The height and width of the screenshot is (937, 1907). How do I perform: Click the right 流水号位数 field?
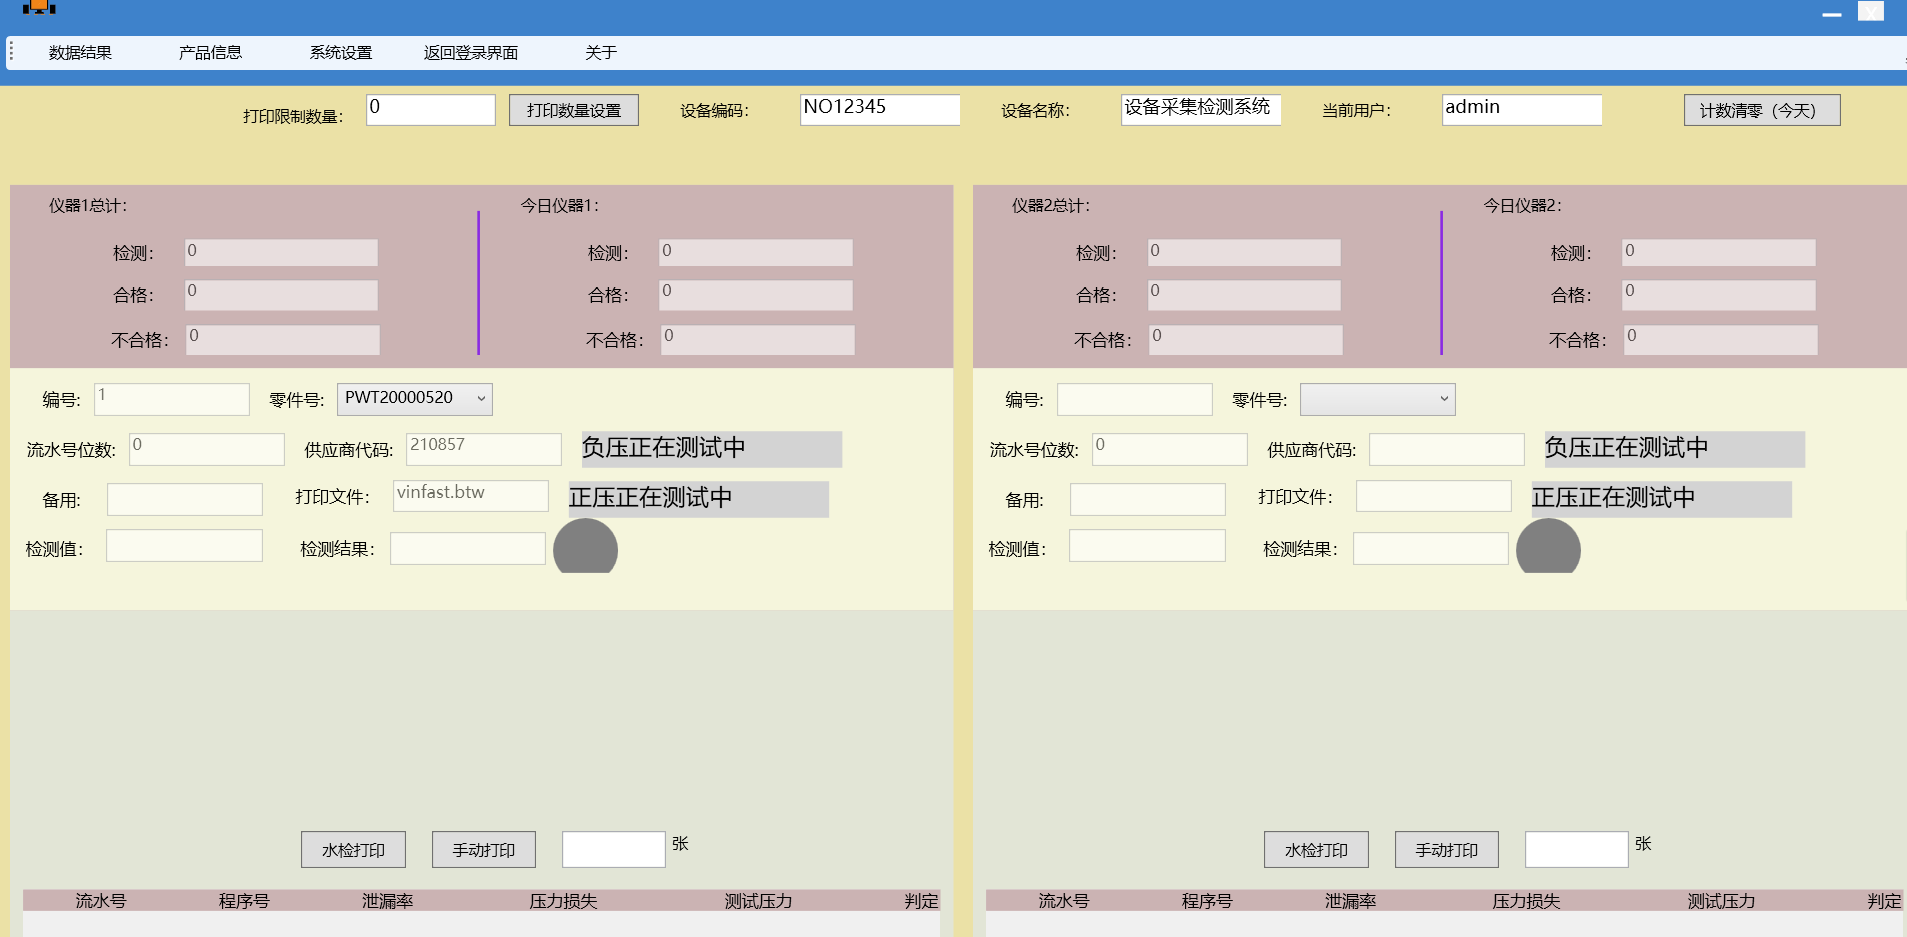coord(1170,449)
